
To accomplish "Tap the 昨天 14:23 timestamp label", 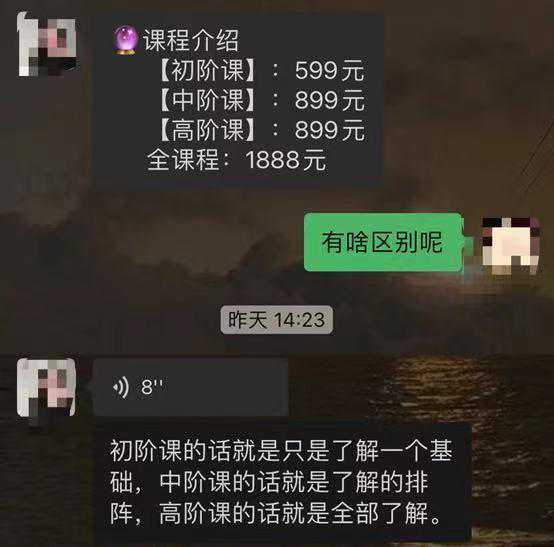I will (x=277, y=320).
